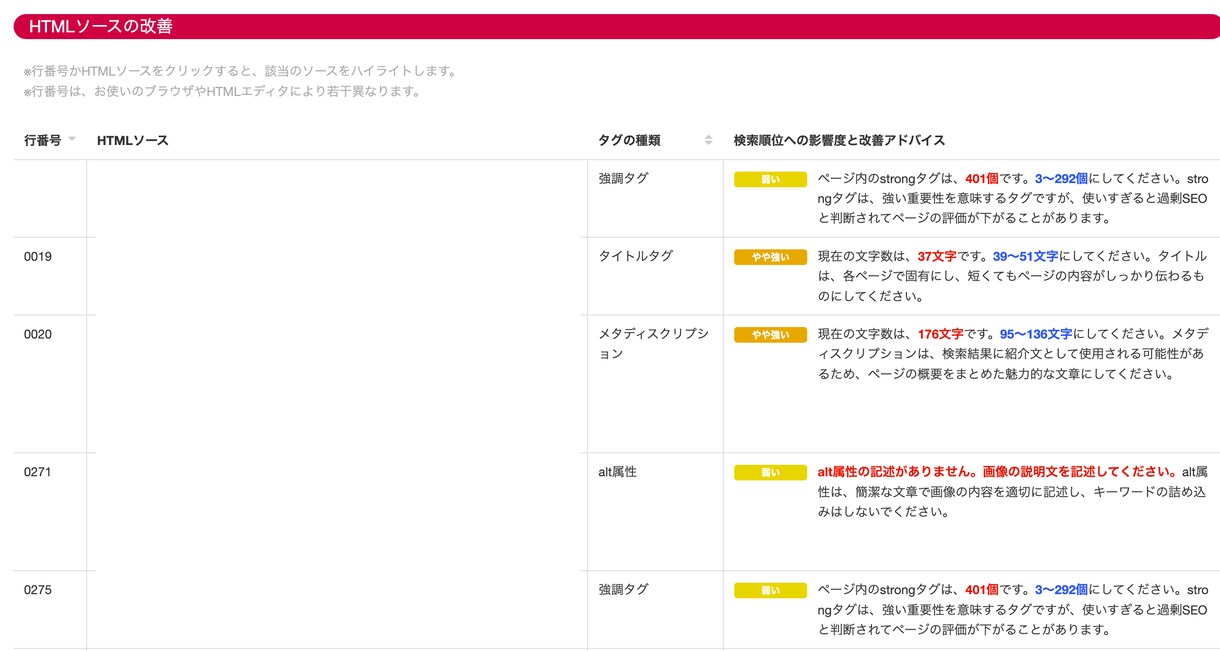Click the 行番号 column header
Image resolution: width=1220 pixels, height=651 pixels.
pyautogui.click(x=43, y=140)
